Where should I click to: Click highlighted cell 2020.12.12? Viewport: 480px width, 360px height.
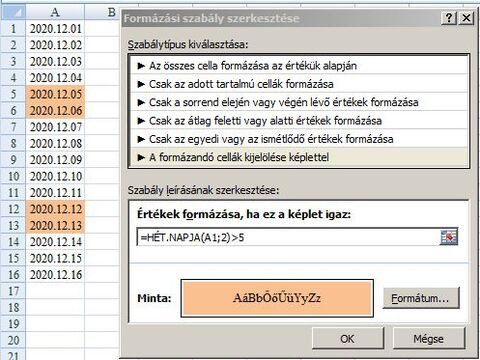tap(55, 209)
